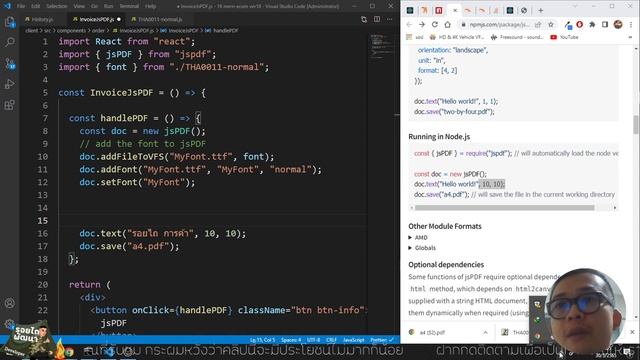Go back in the Chrome browser
Image resolution: width=640 pixels, height=360 pixels.
[409, 24]
